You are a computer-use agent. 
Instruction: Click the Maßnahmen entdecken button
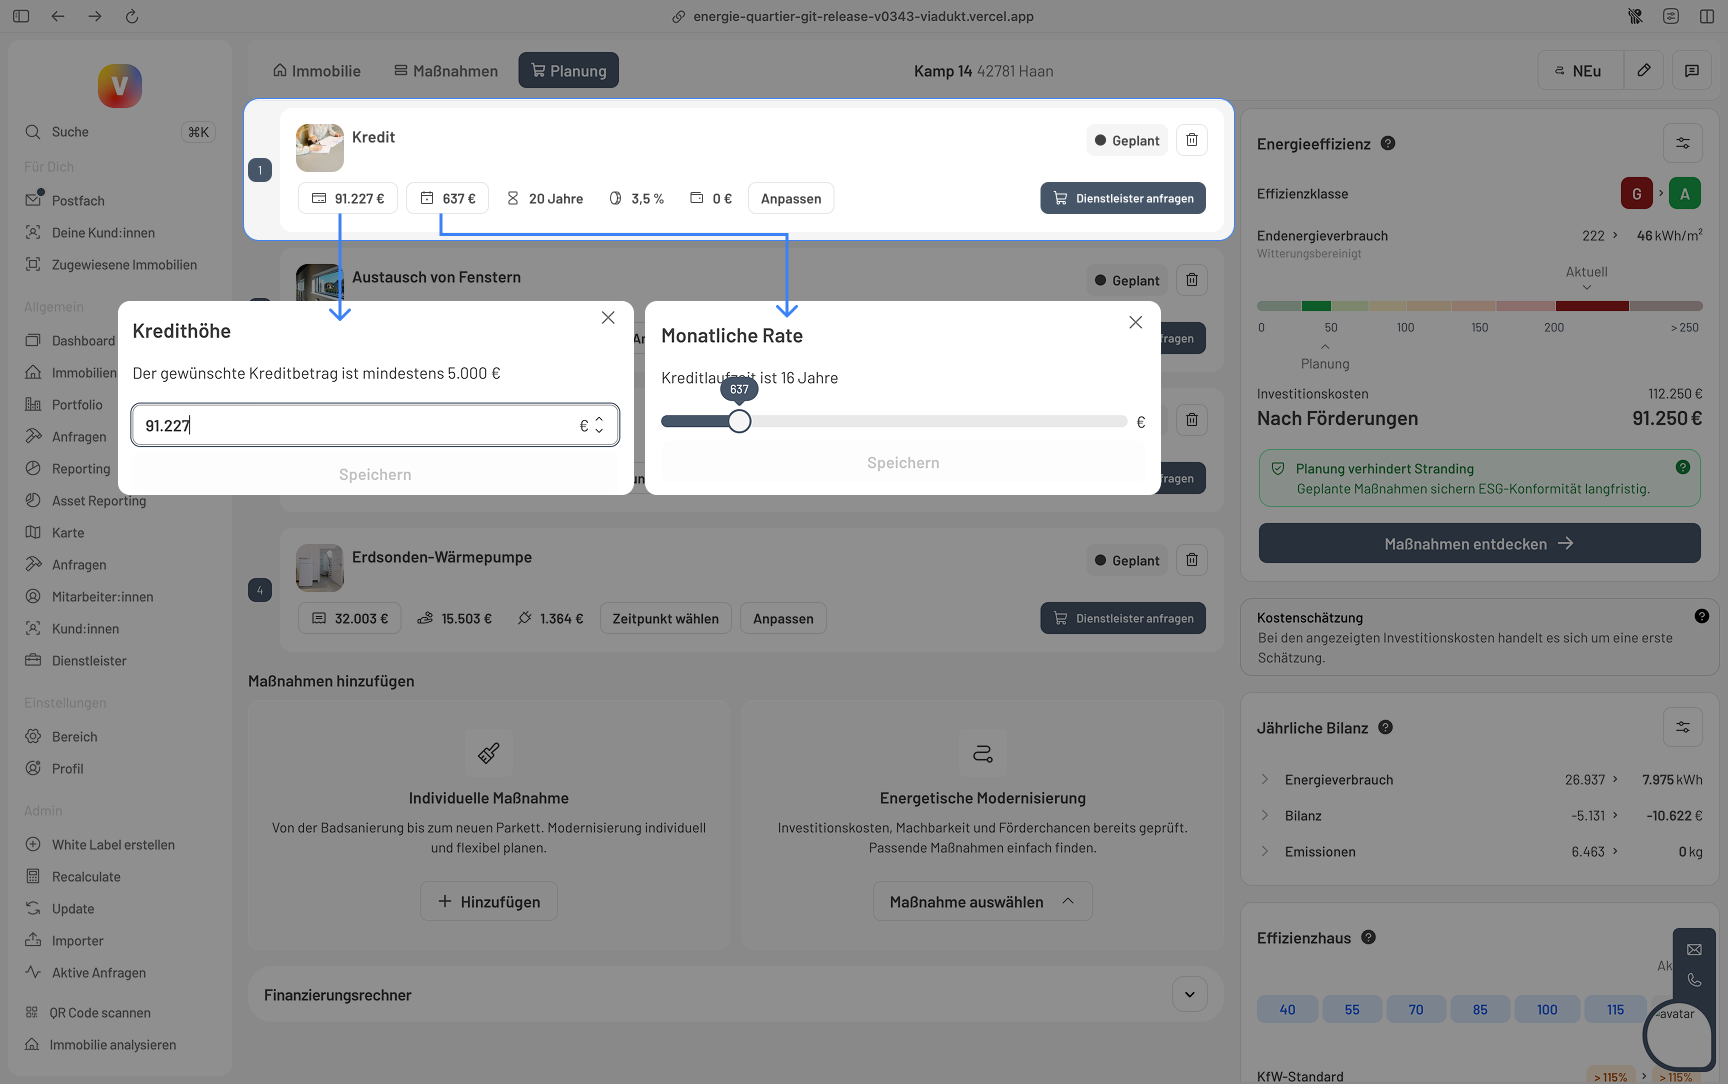pyautogui.click(x=1479, y=544)
